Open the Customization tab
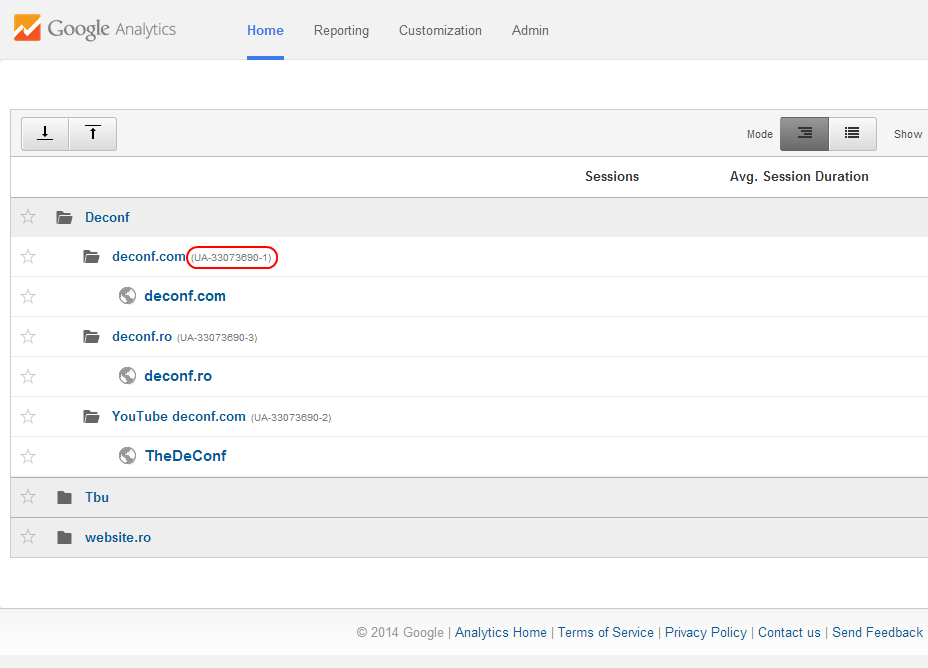The image size is (928, 668). (440, 30)
